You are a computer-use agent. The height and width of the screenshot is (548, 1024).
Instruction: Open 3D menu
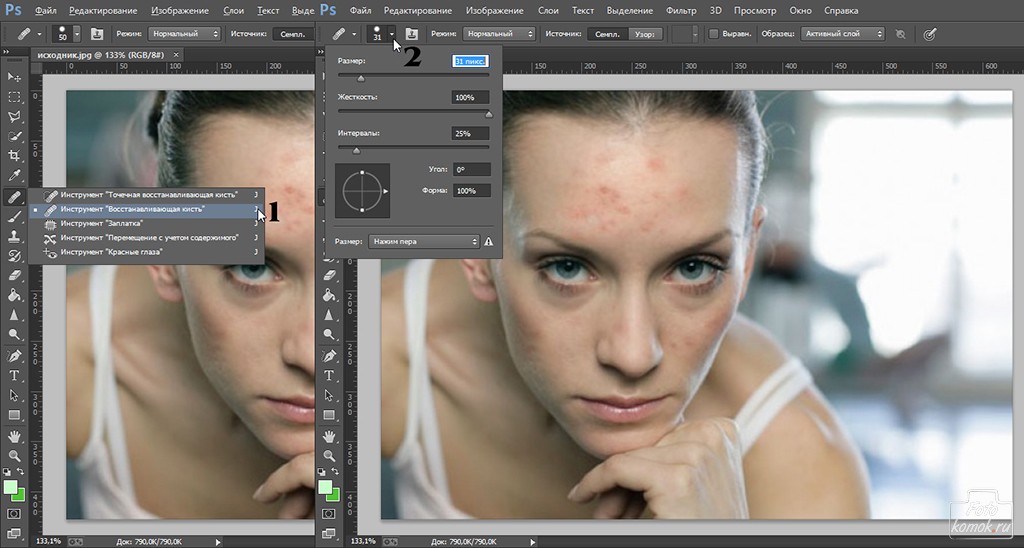click(x=716, y=10)
